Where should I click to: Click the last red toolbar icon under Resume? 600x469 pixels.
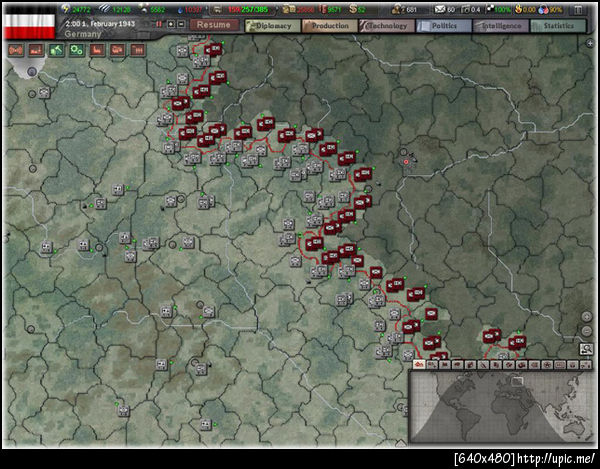138,50
